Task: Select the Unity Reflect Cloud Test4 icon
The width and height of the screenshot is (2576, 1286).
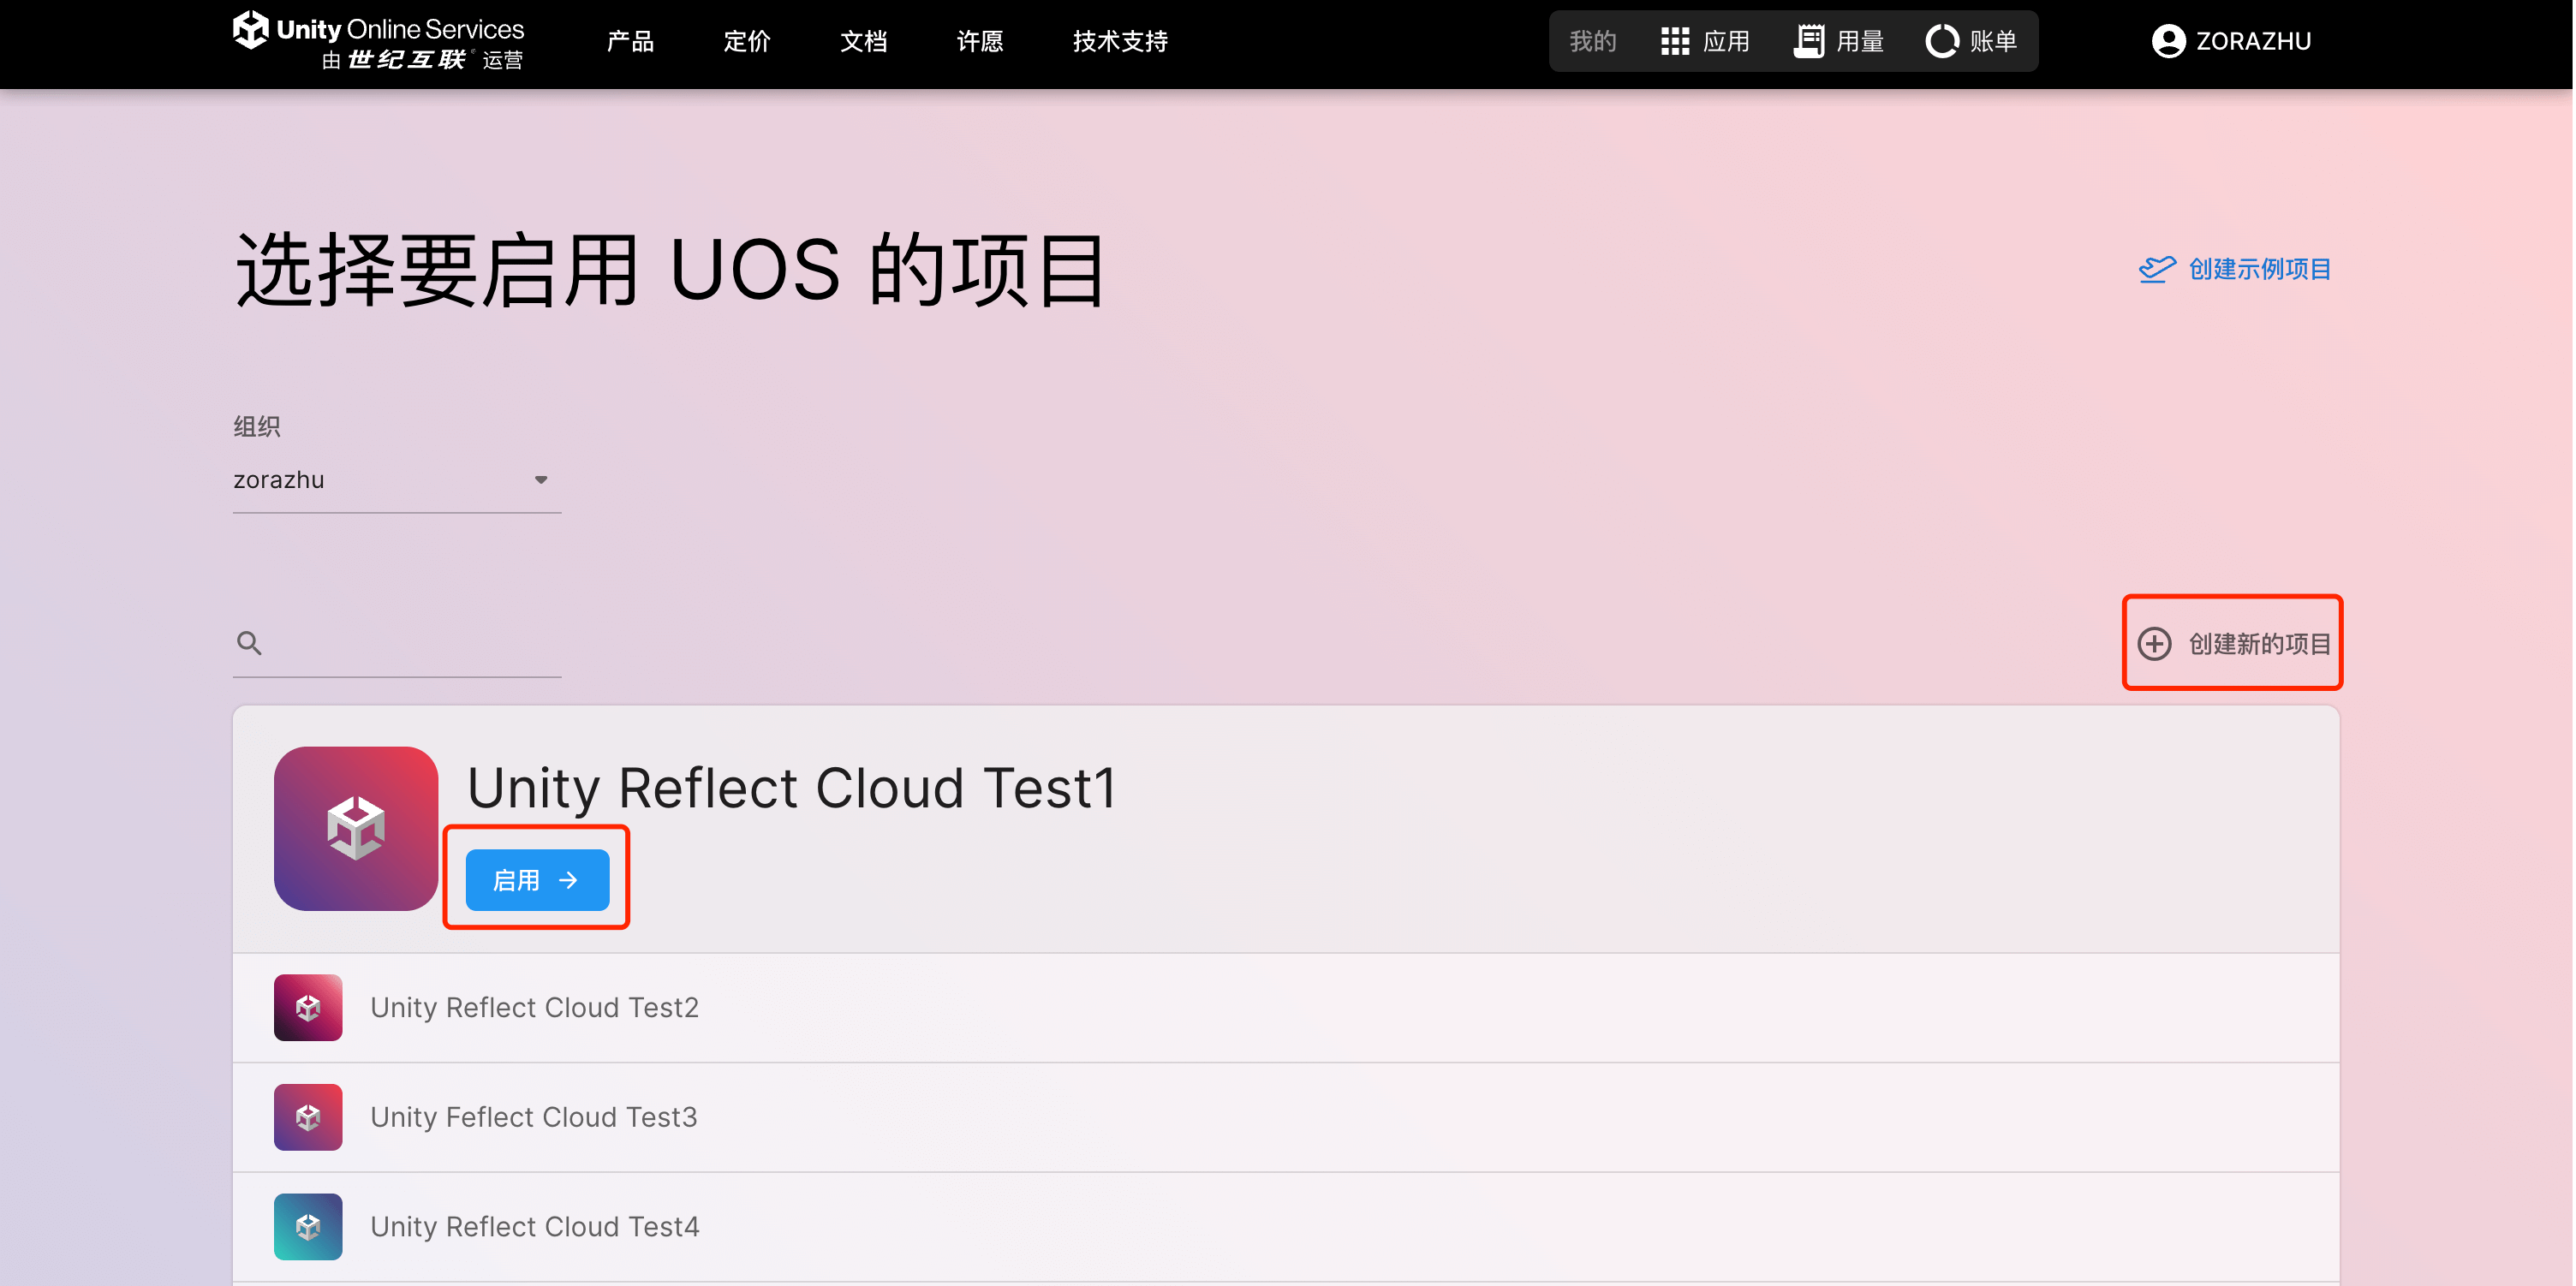Action: click(308, 1226)
